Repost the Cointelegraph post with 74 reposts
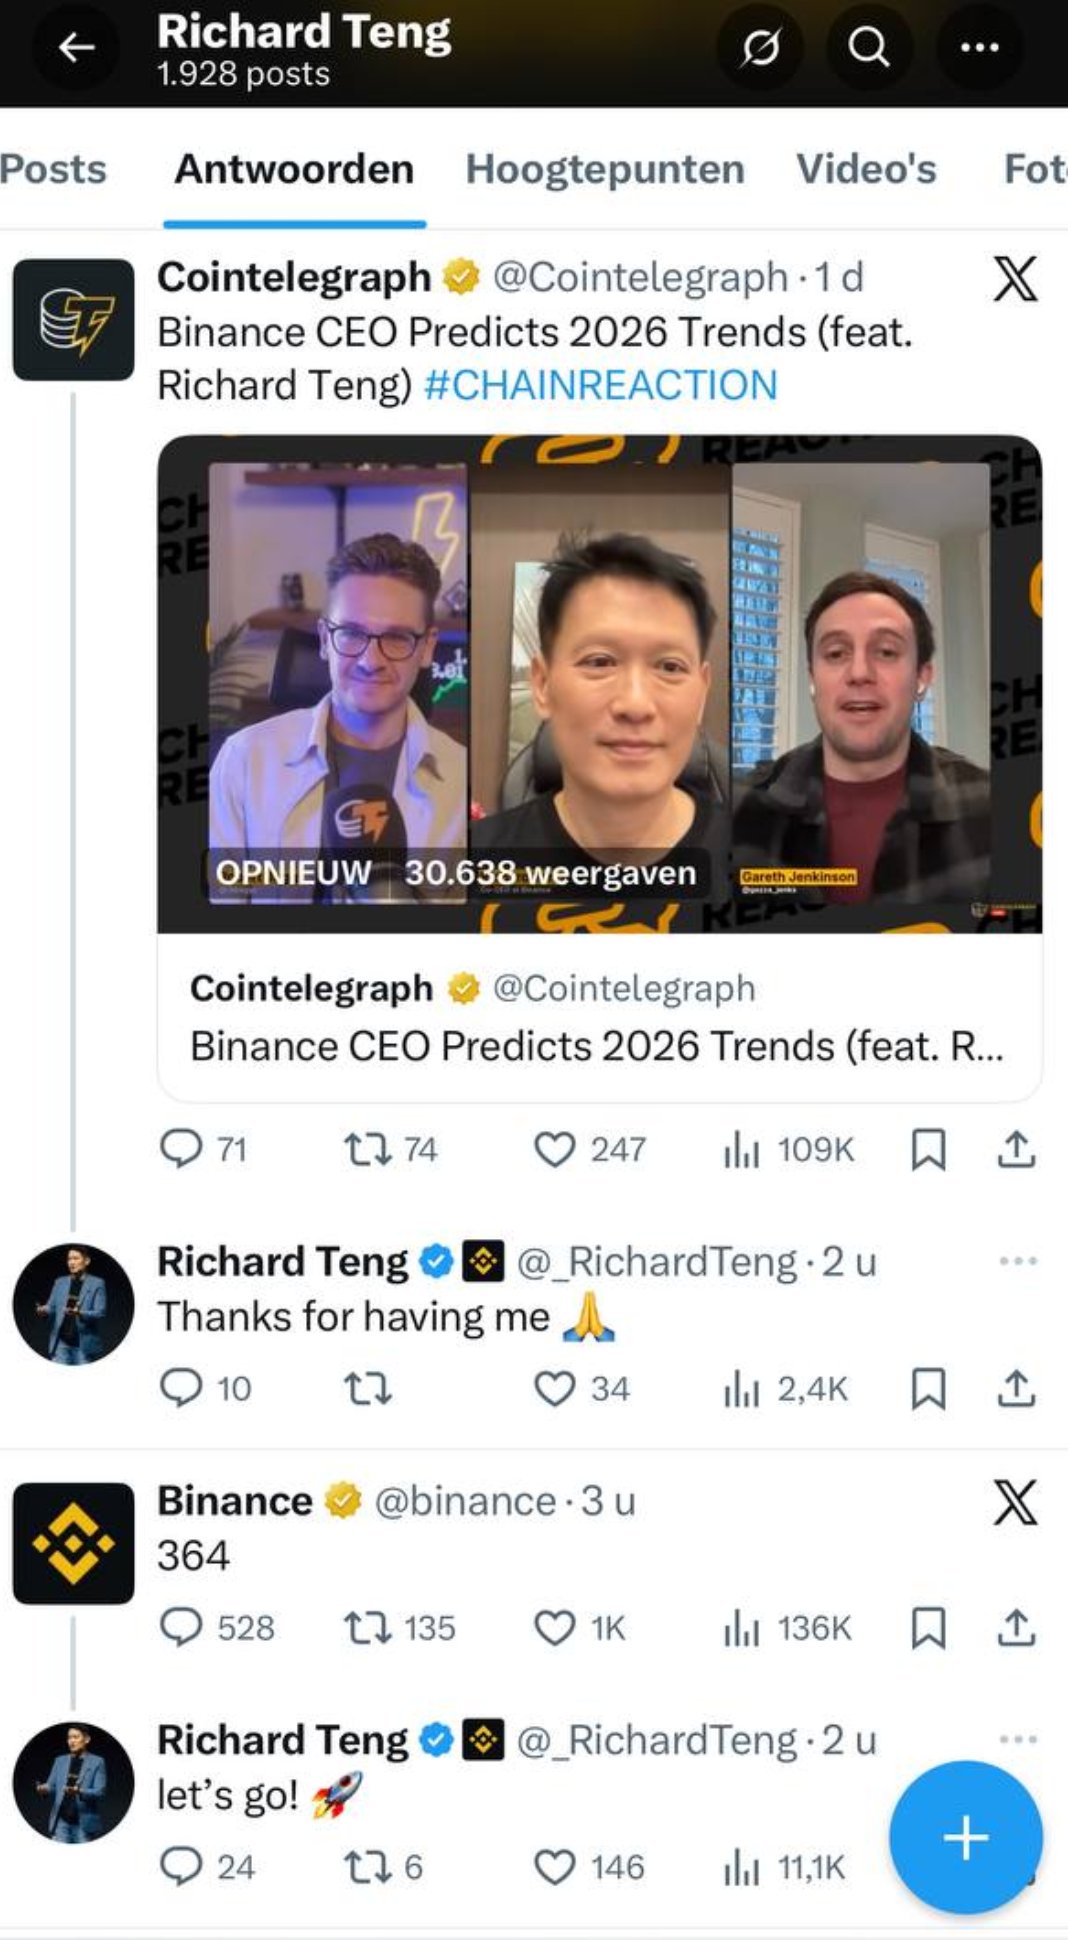Screen dimensions: 1068x1940 [367, 1150]
